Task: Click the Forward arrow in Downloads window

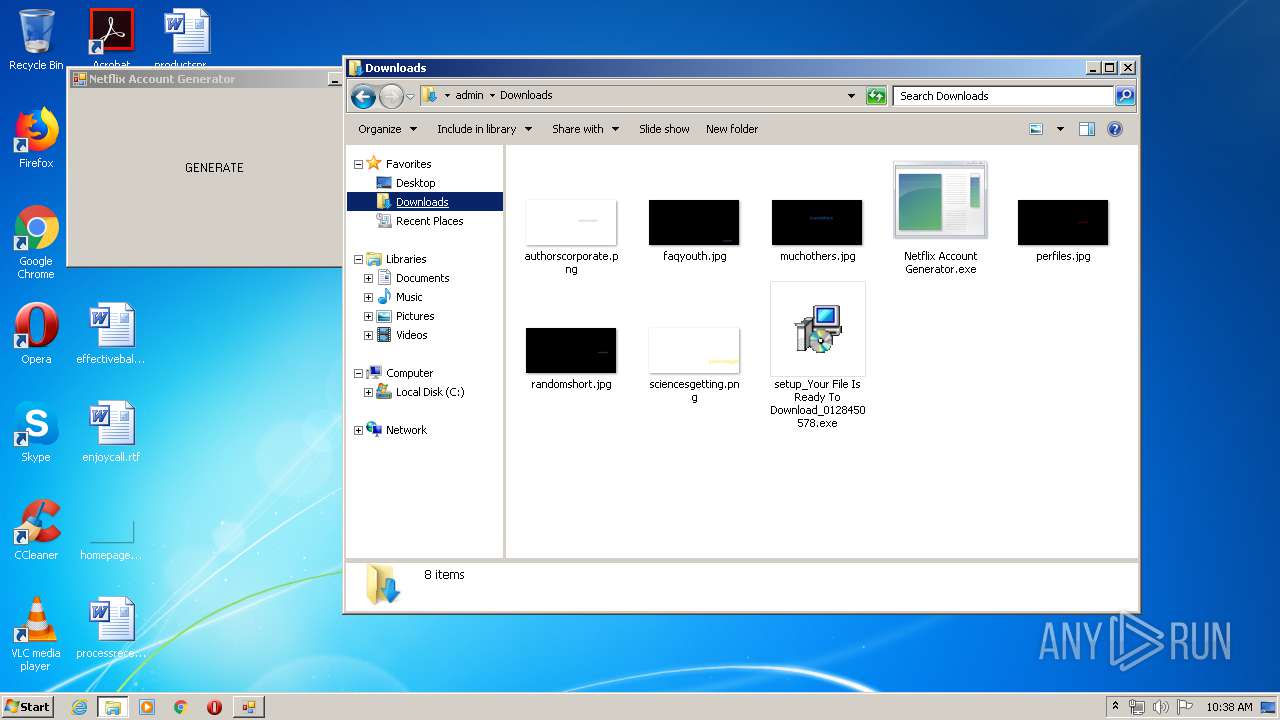Action: 391,96
